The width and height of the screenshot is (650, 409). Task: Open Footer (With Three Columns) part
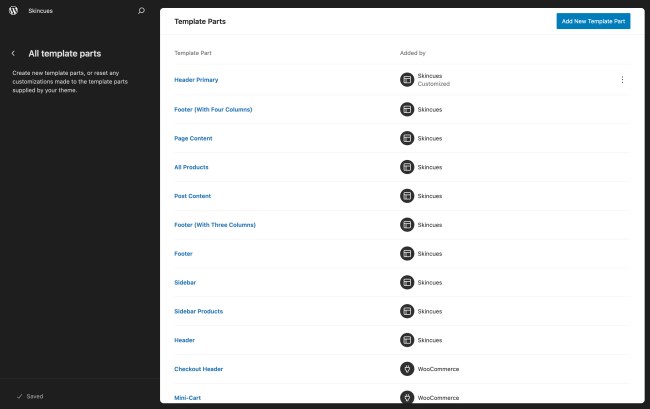click(x=215, y=225)
